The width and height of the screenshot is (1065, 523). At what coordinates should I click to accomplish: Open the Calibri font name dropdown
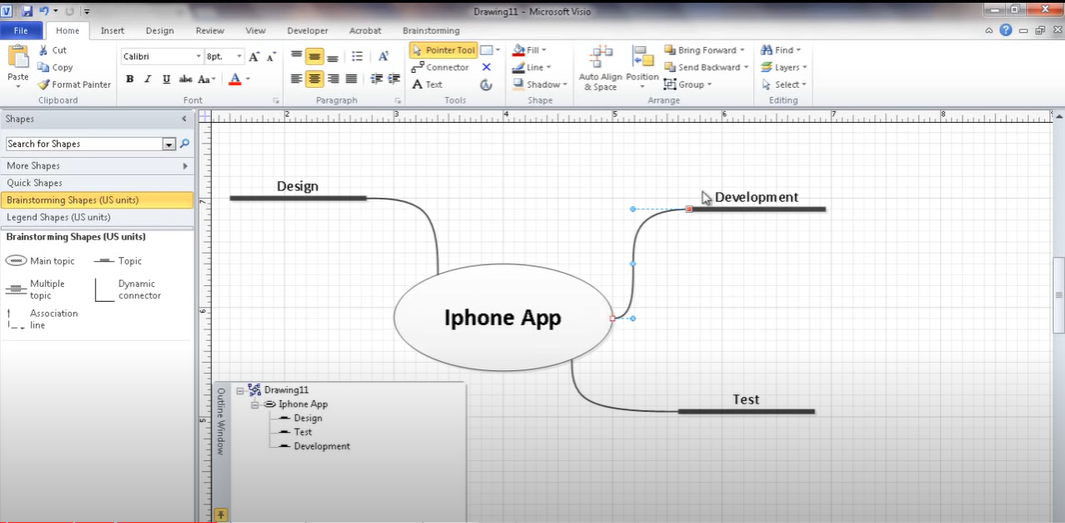click(x=198, y=56)
